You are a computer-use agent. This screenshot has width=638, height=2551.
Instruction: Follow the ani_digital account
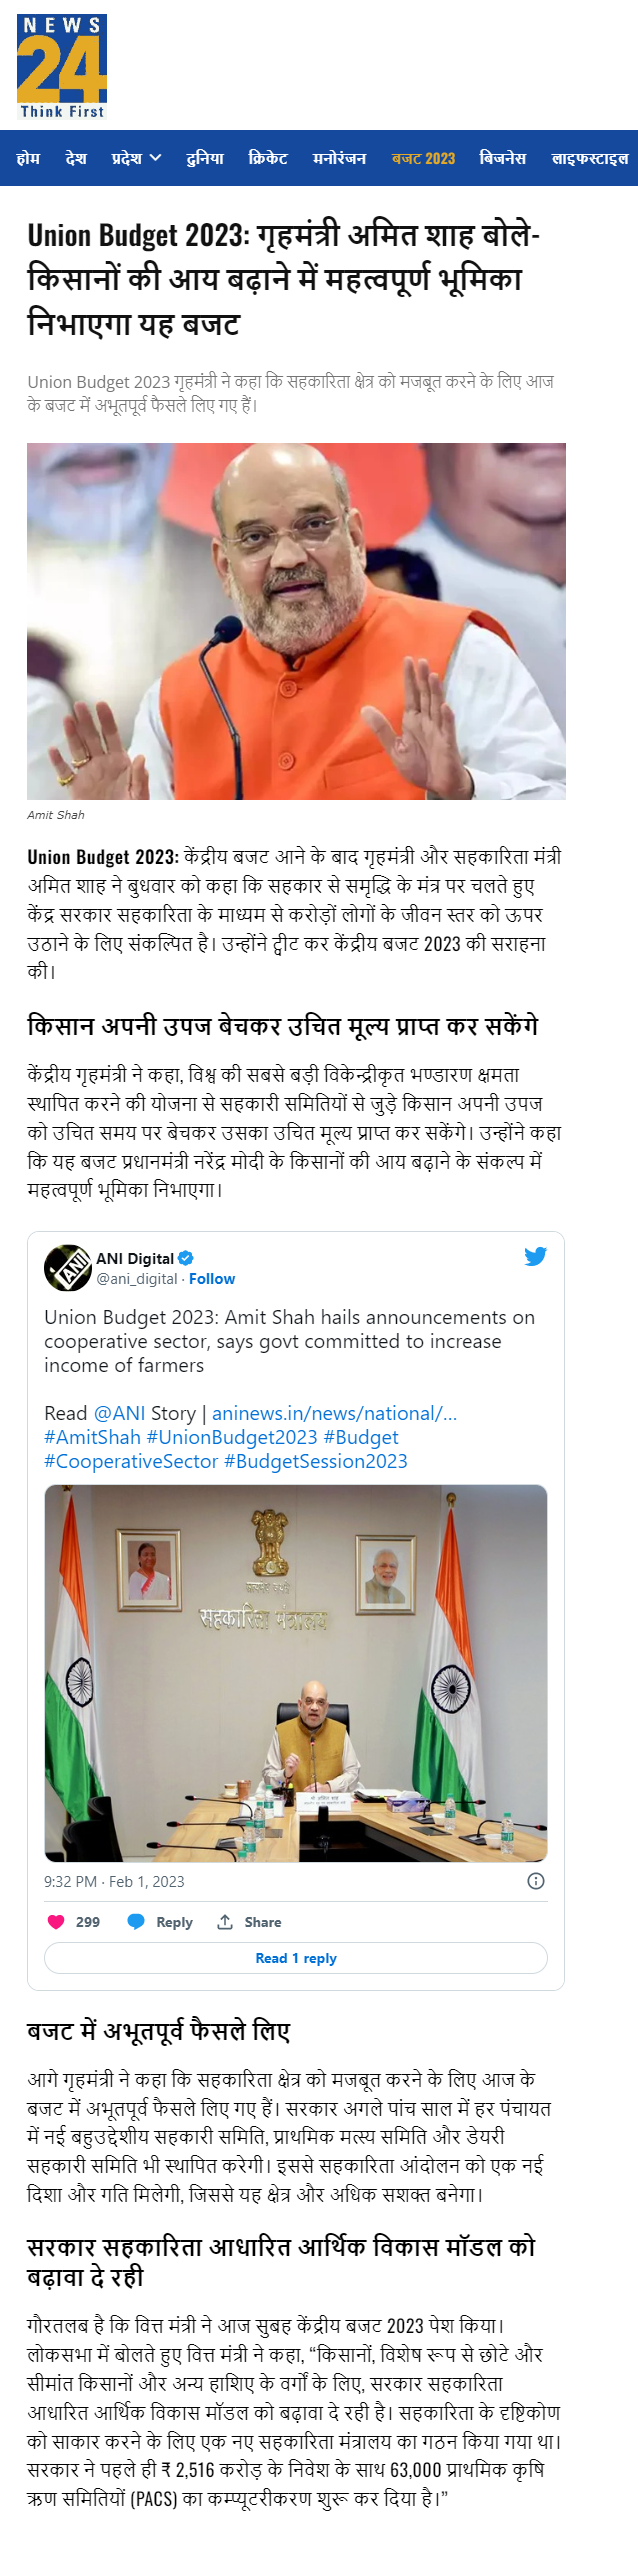(x=212, y=1278)
